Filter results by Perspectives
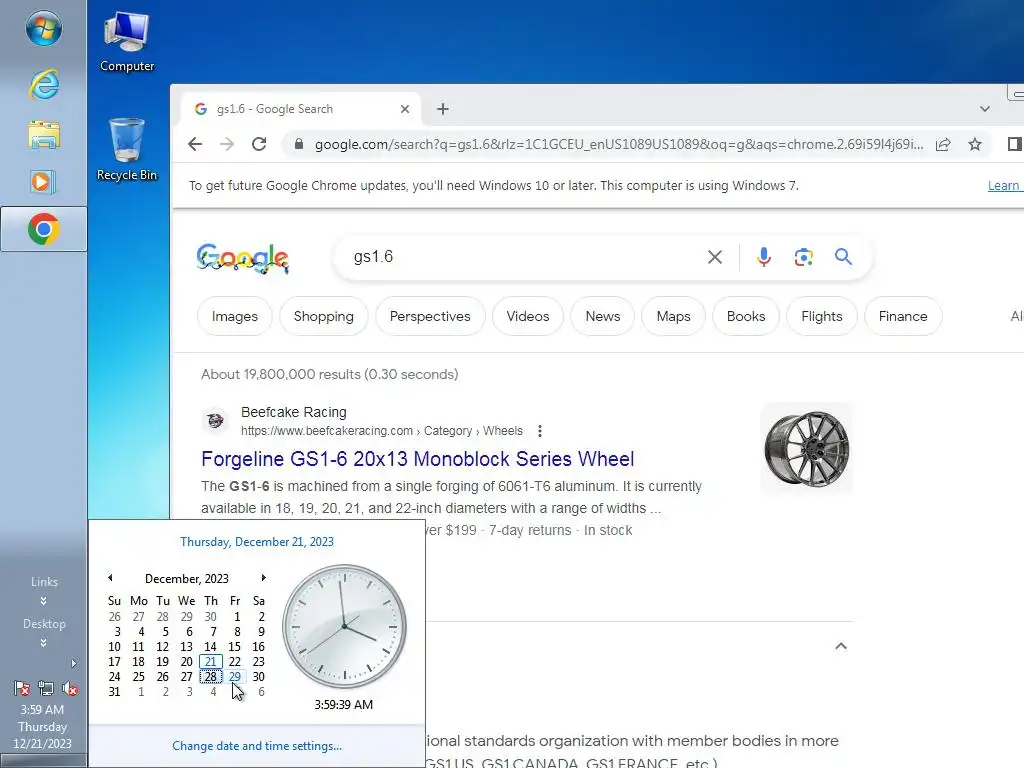 tap(430, 316)
